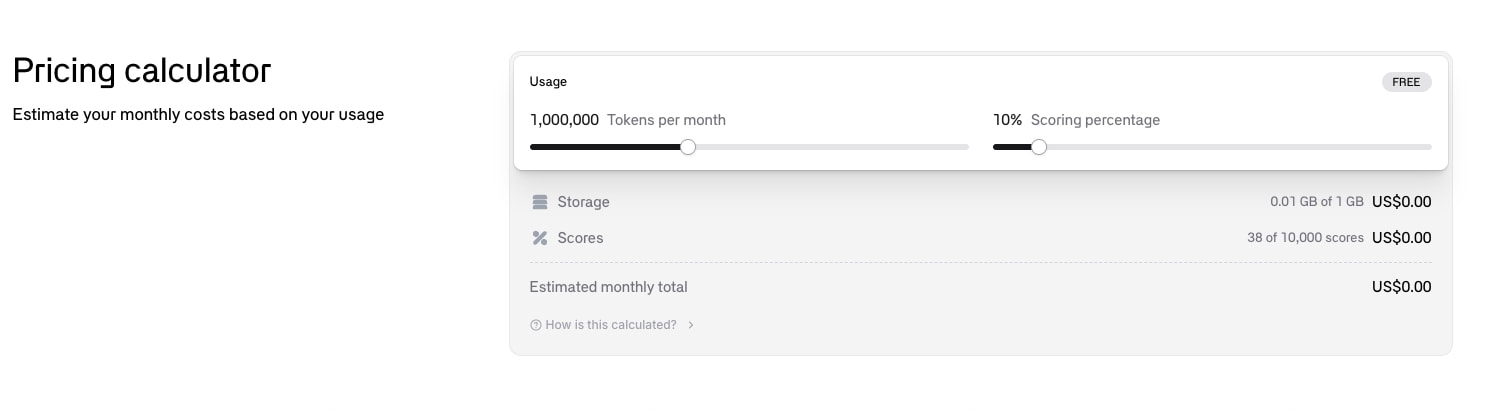Click the Scoring percentage slider handle

[1039, 147]
